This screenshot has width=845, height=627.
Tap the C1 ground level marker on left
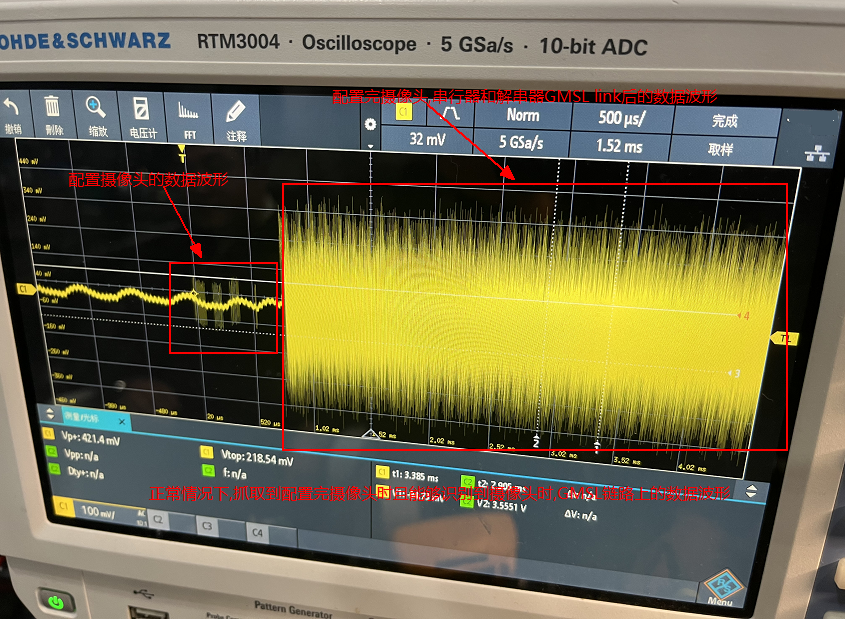[26, 290]
